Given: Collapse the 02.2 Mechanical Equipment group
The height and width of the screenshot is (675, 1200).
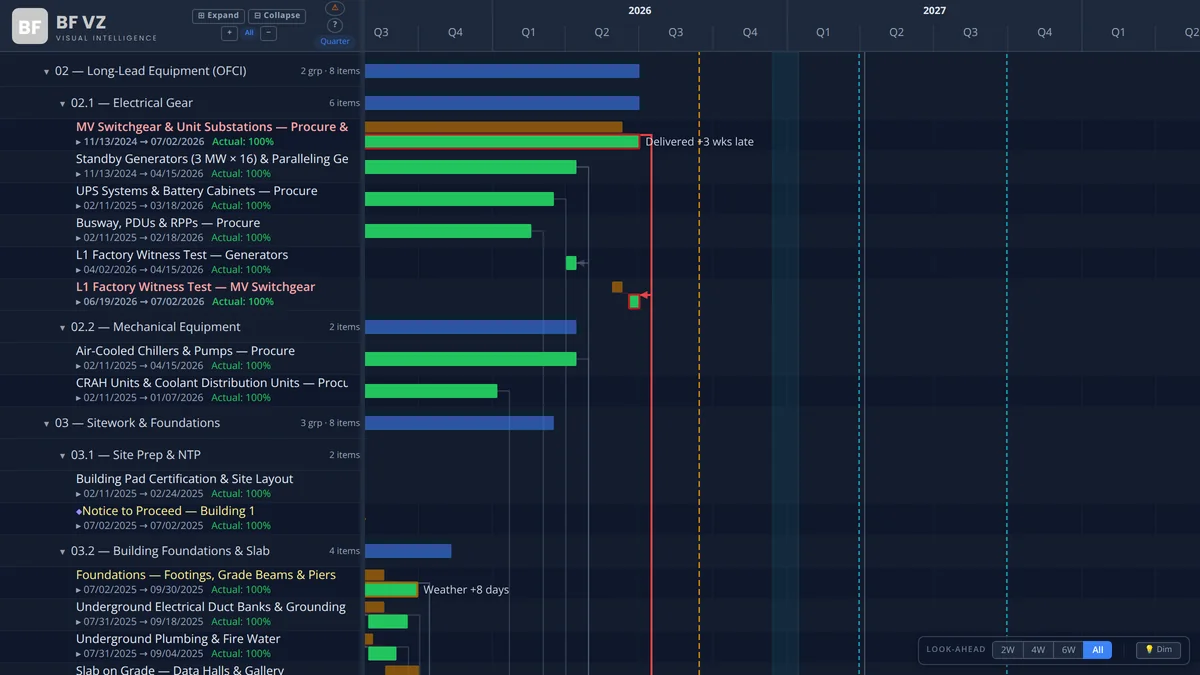Looking at the screenshot, I should [x=62, y=328].
